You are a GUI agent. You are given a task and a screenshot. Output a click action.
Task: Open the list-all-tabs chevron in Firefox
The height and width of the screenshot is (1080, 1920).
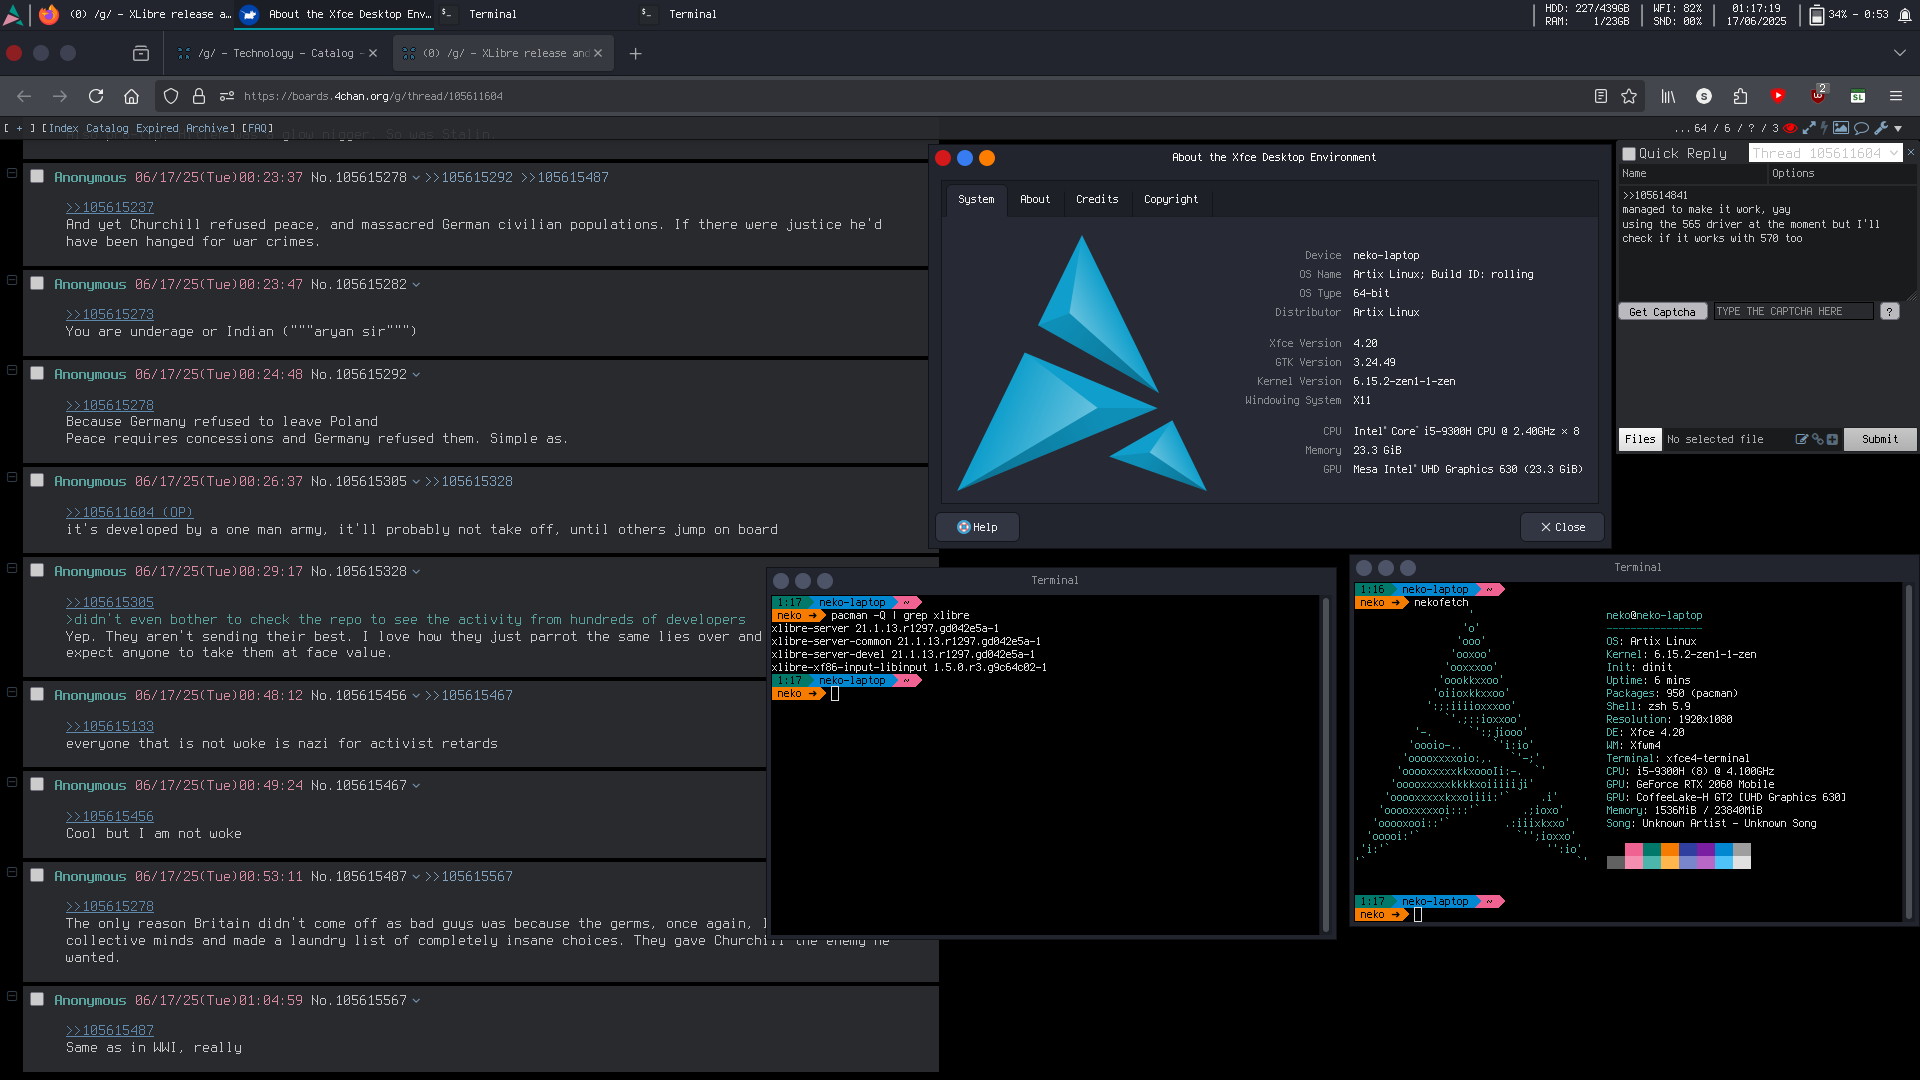coord(1899,53)
